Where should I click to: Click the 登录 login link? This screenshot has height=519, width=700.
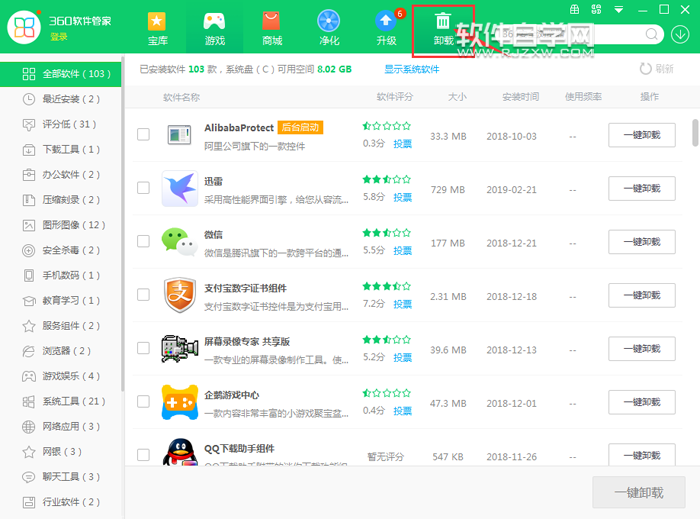(x=58, y=37)
